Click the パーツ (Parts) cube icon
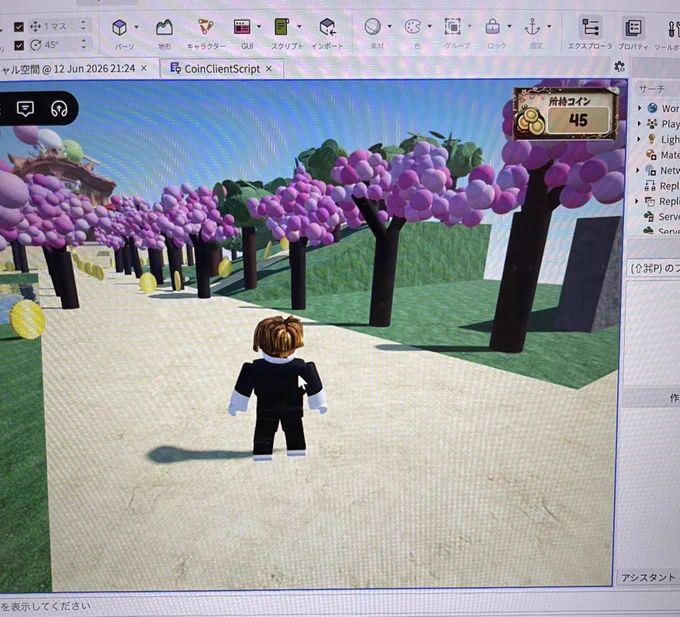The width and height of the screenshot is (680, 617). (119, 28)
